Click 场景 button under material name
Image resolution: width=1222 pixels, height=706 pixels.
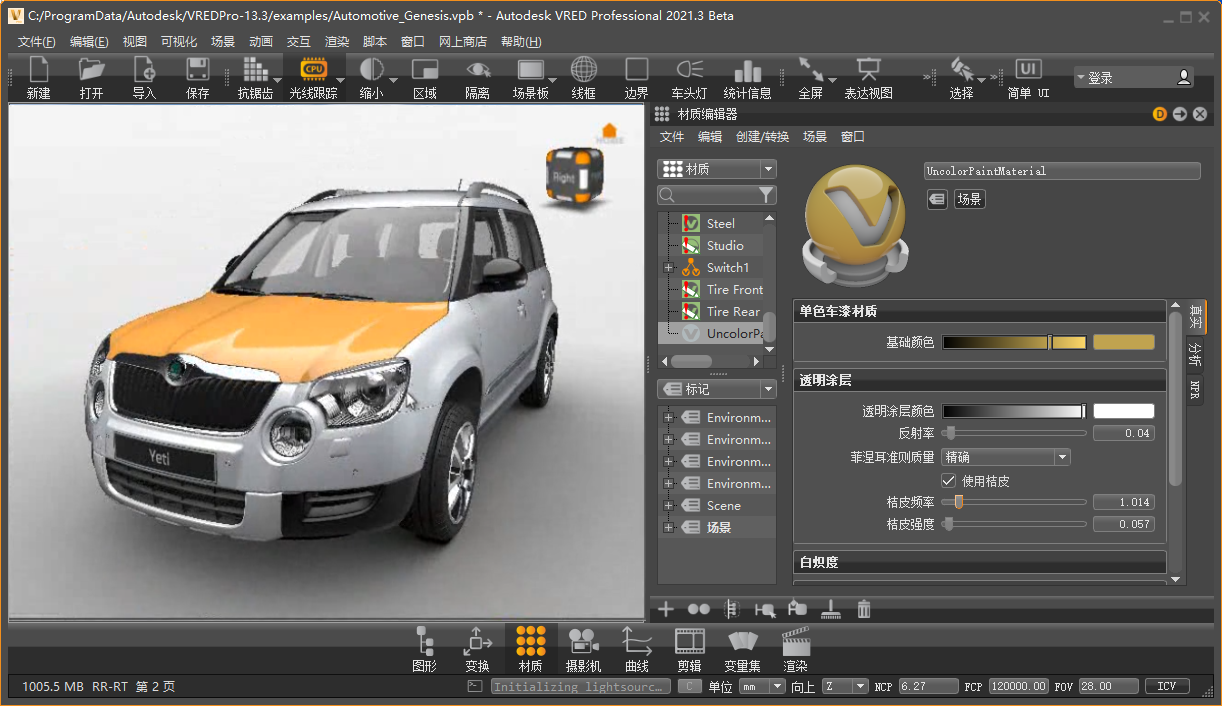click(969, 199)
